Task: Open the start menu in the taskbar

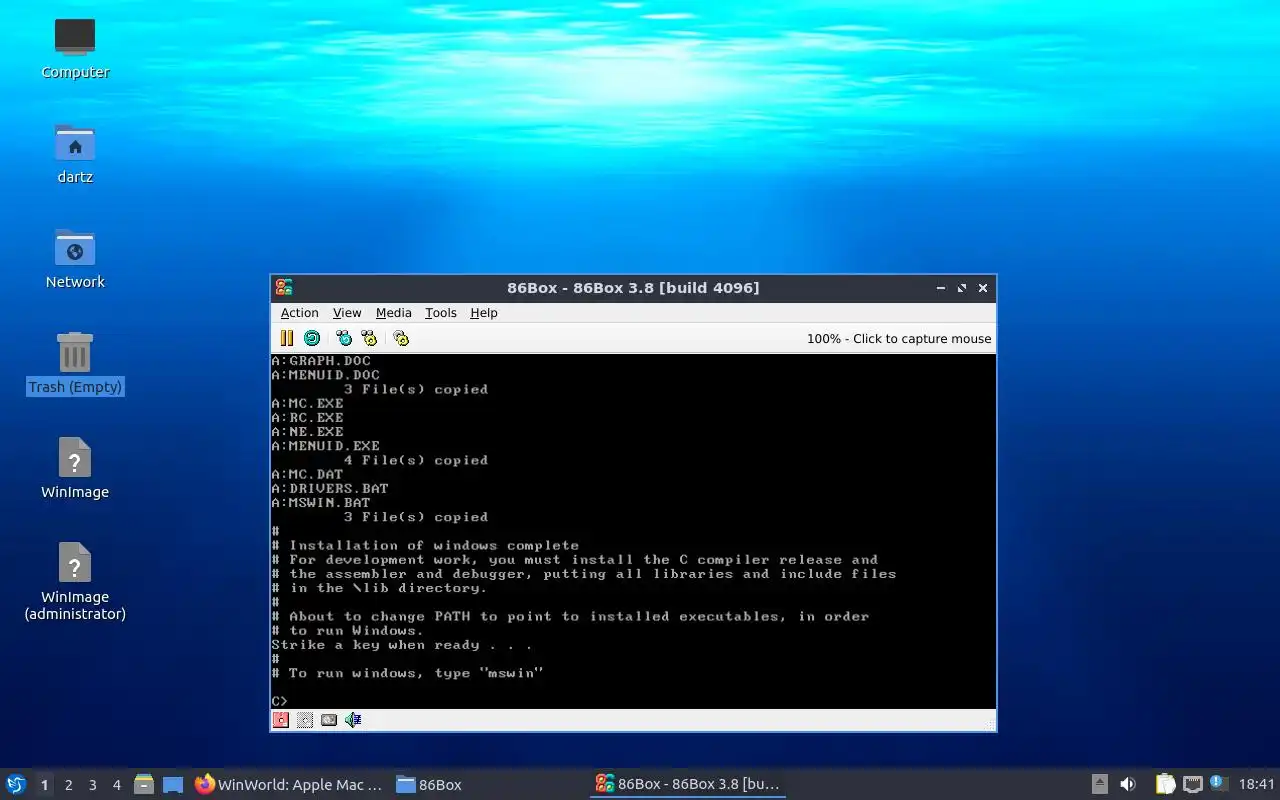Action: click(x=16, y=784)
